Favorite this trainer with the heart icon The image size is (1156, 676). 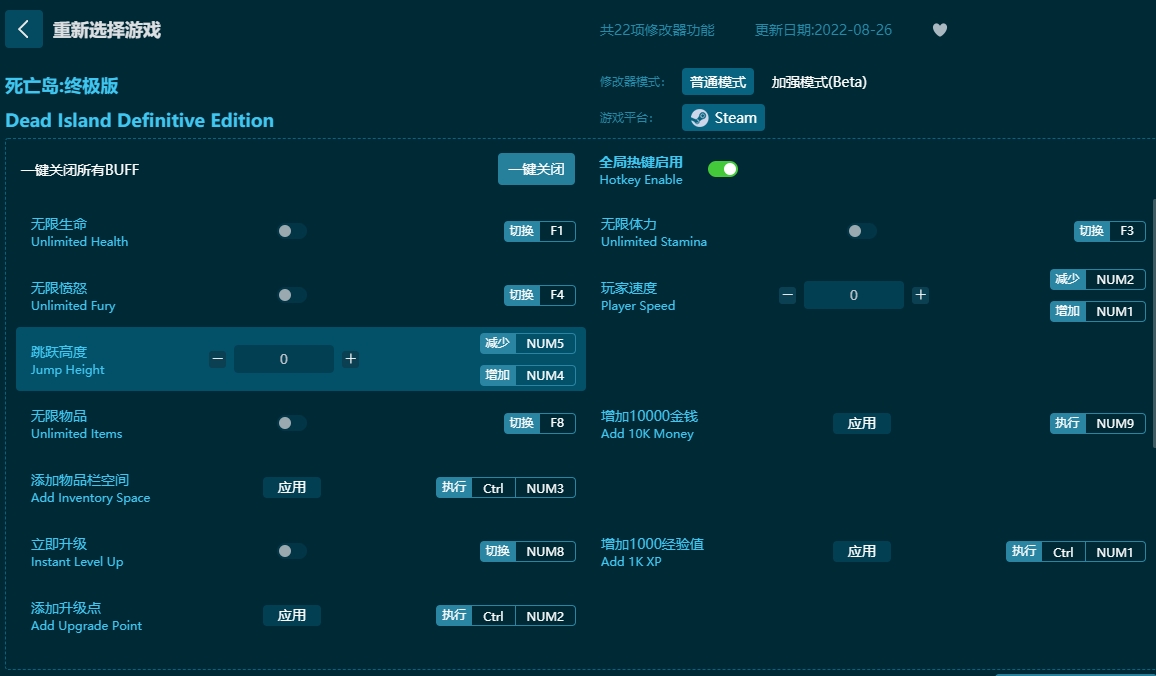[x=939, y=30]
